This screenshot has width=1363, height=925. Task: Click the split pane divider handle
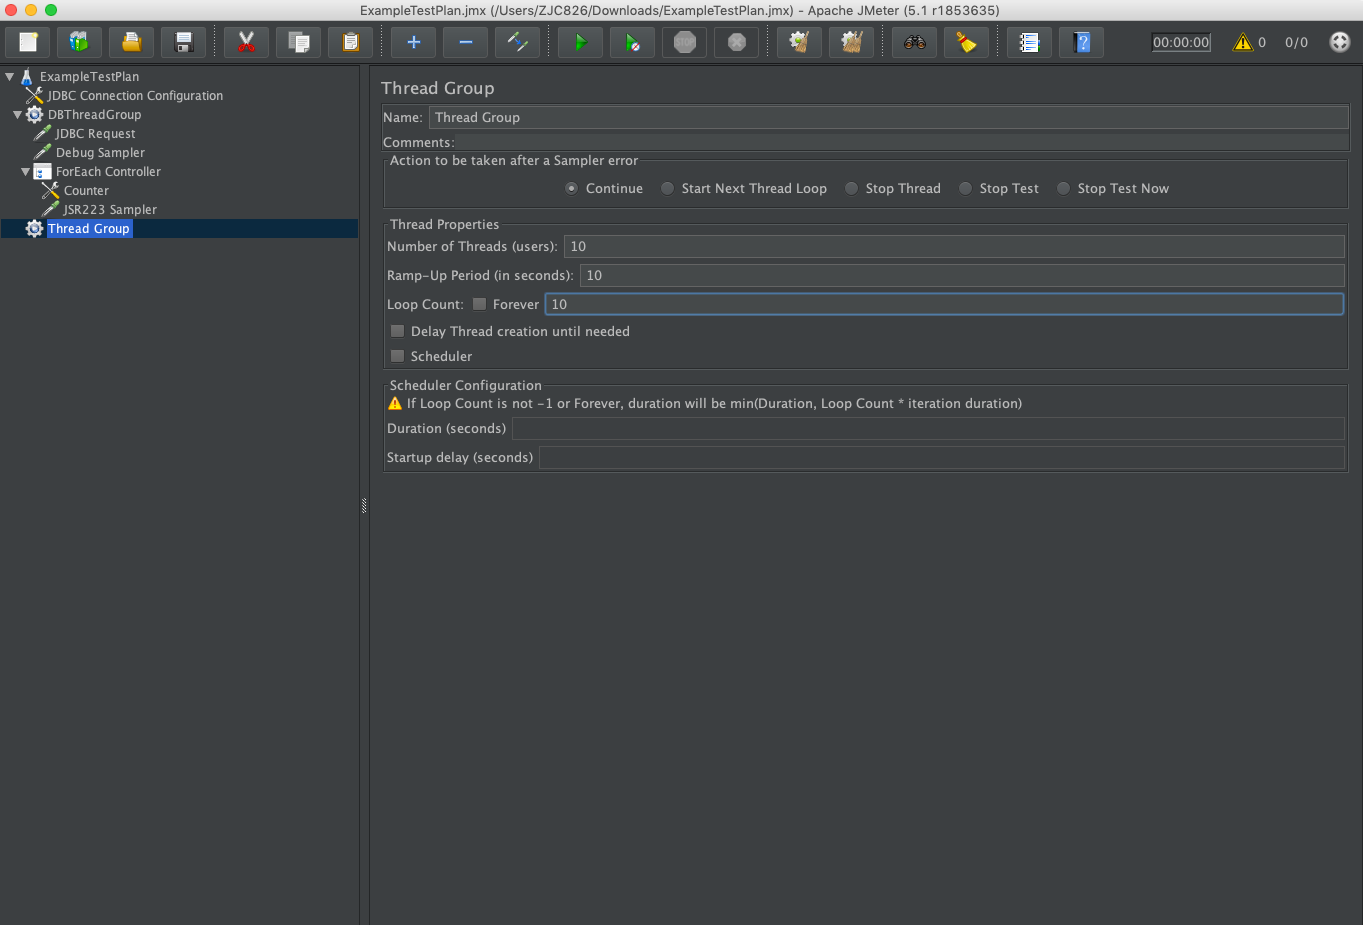click(x=364, y=506)
